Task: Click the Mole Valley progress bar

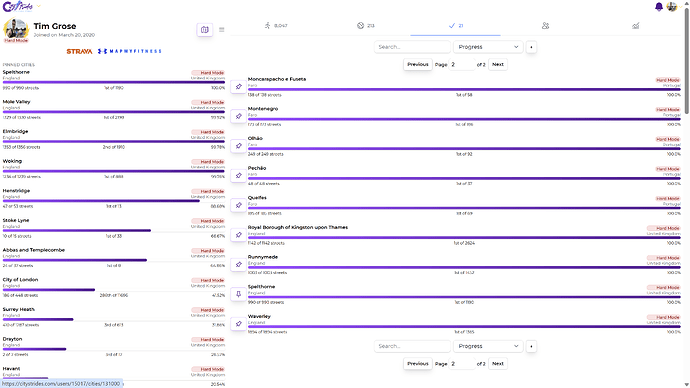Action: tap(114, 112)
